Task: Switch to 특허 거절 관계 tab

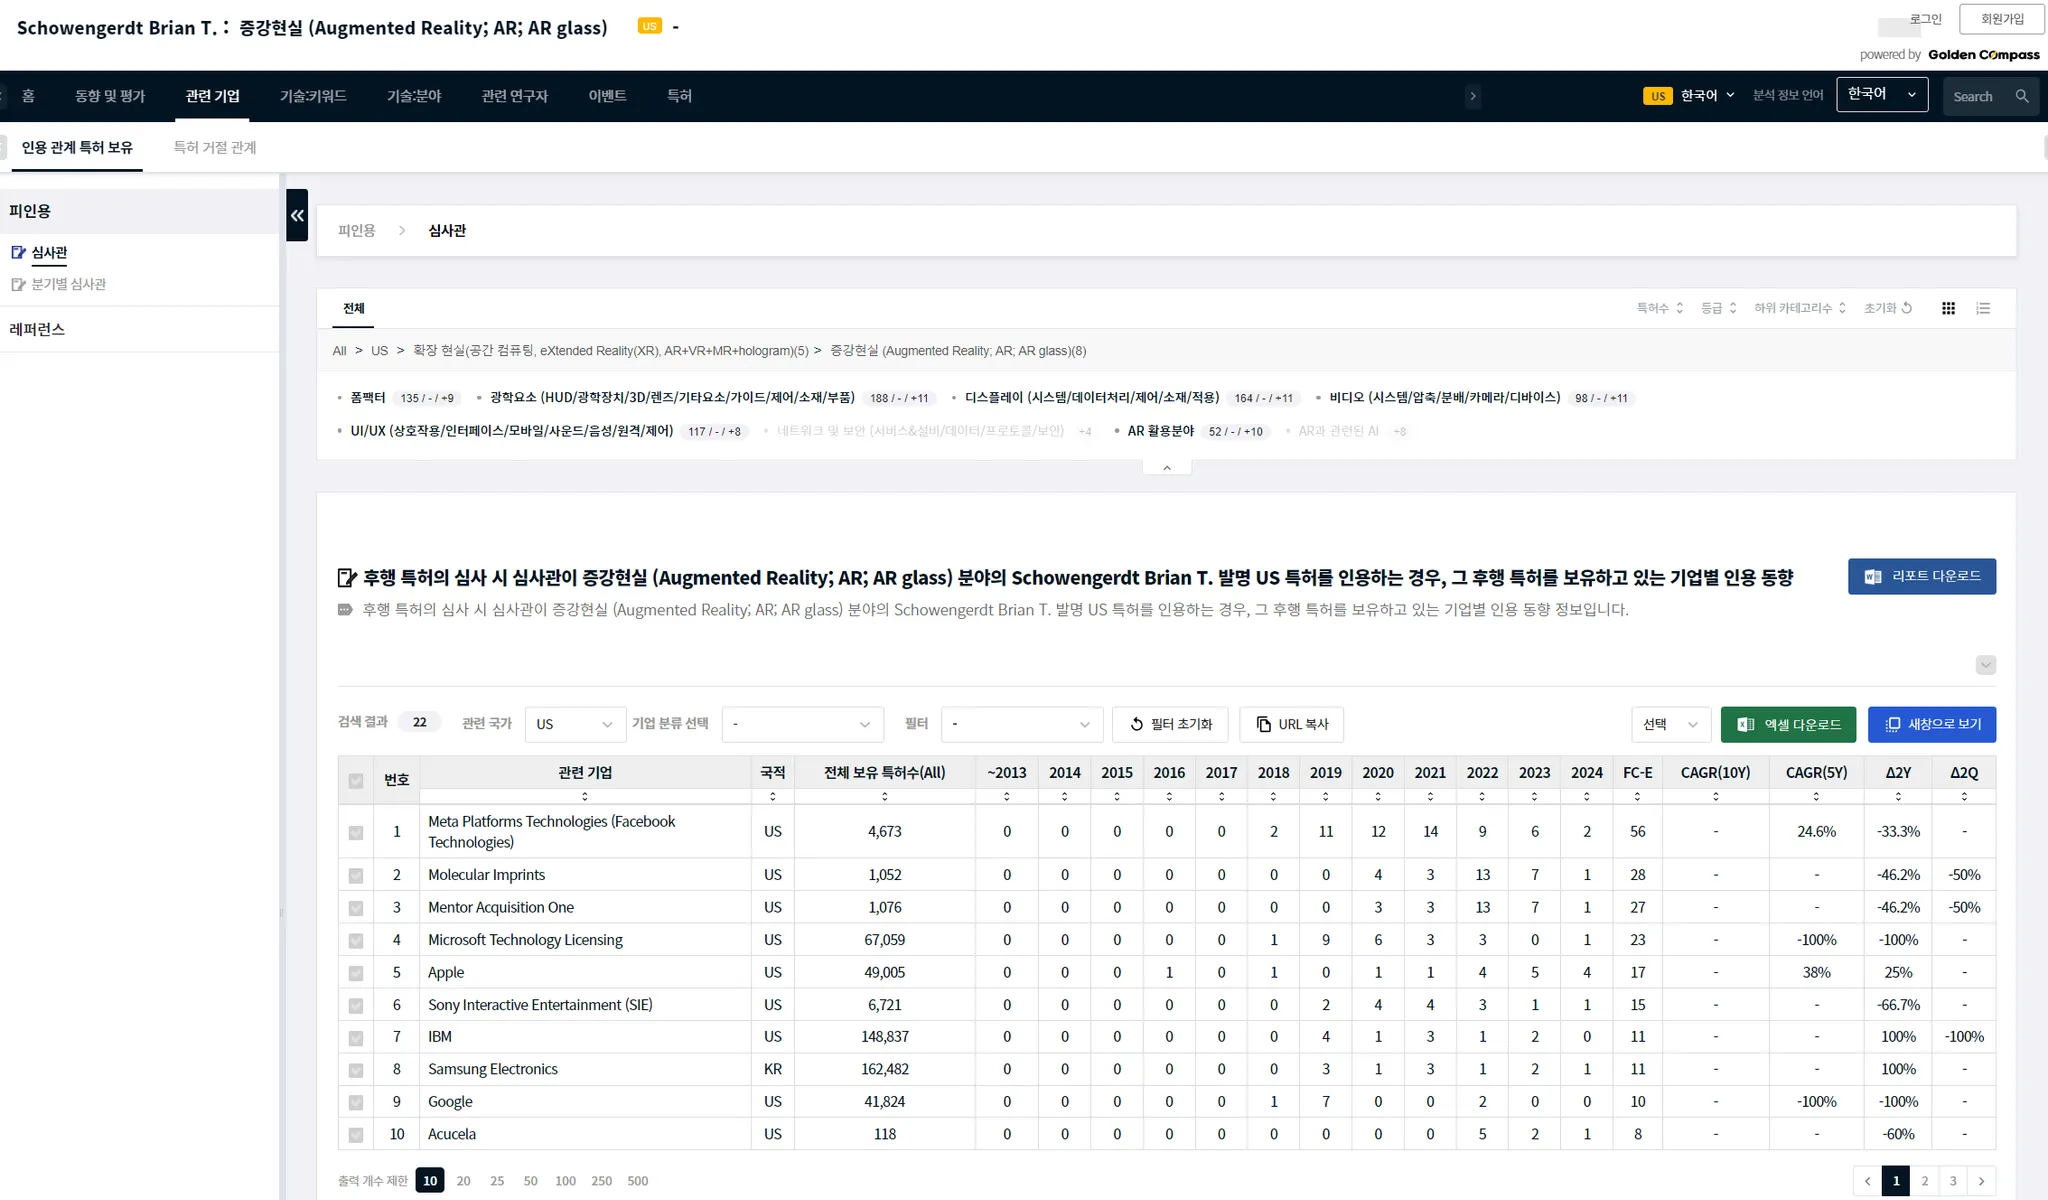Action: 215,147
